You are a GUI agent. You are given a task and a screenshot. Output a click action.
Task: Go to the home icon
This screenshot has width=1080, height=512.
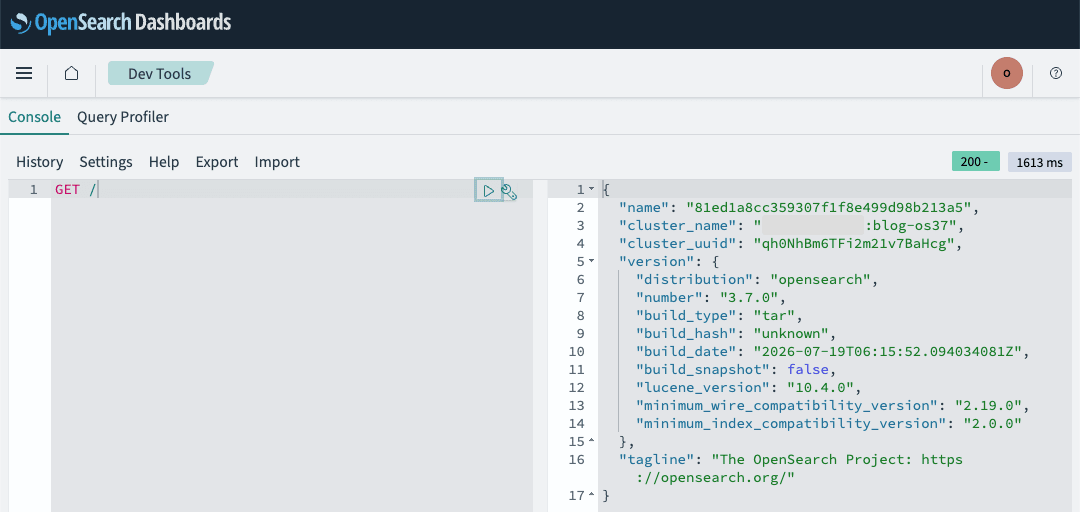click(72, 73)
